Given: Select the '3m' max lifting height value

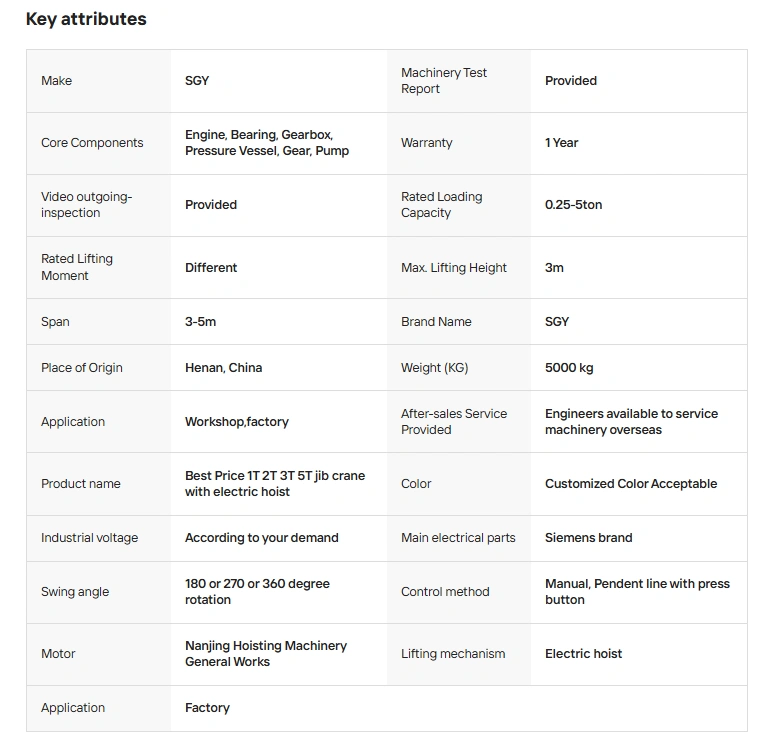Looking at the screenshot, I should pos(554,267).
